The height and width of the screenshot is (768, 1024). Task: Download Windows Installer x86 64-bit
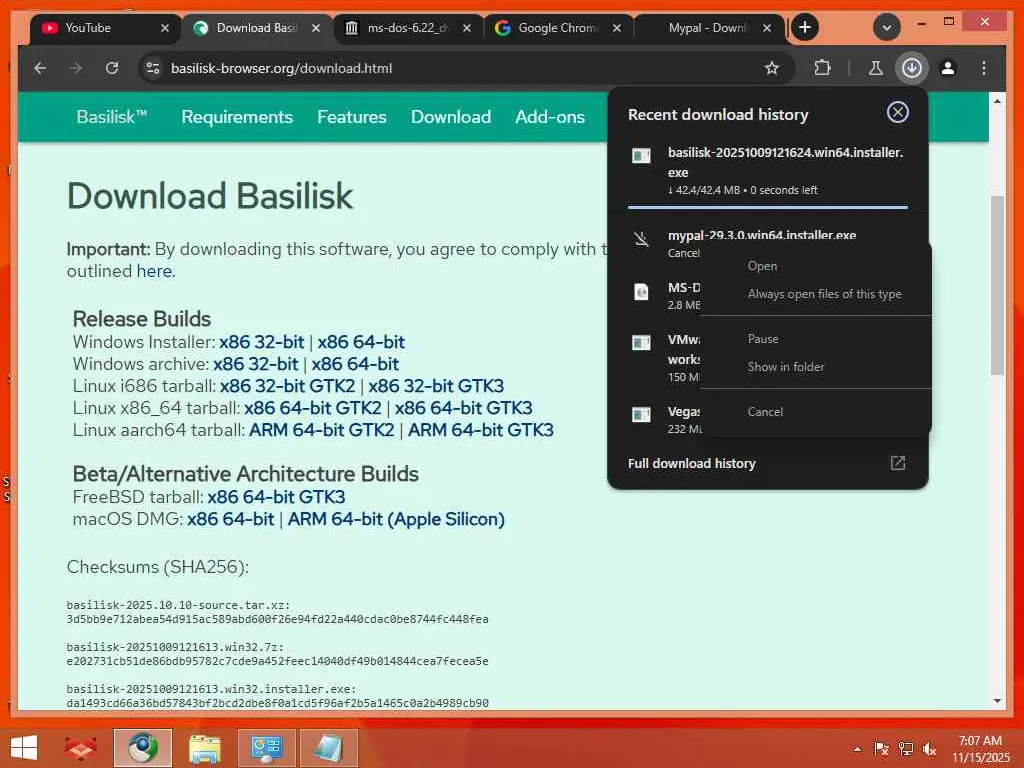tap(361, 342)
